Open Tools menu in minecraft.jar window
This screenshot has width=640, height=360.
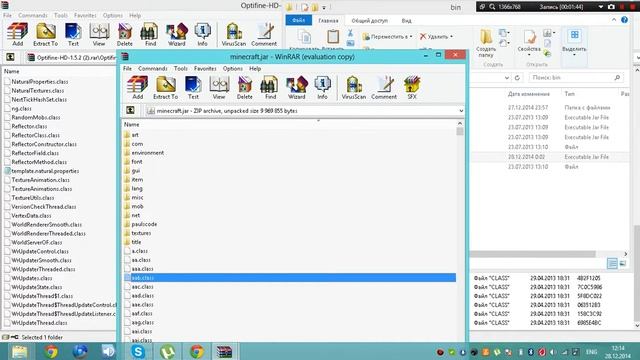pyautogui.click(x=180, y=68)
